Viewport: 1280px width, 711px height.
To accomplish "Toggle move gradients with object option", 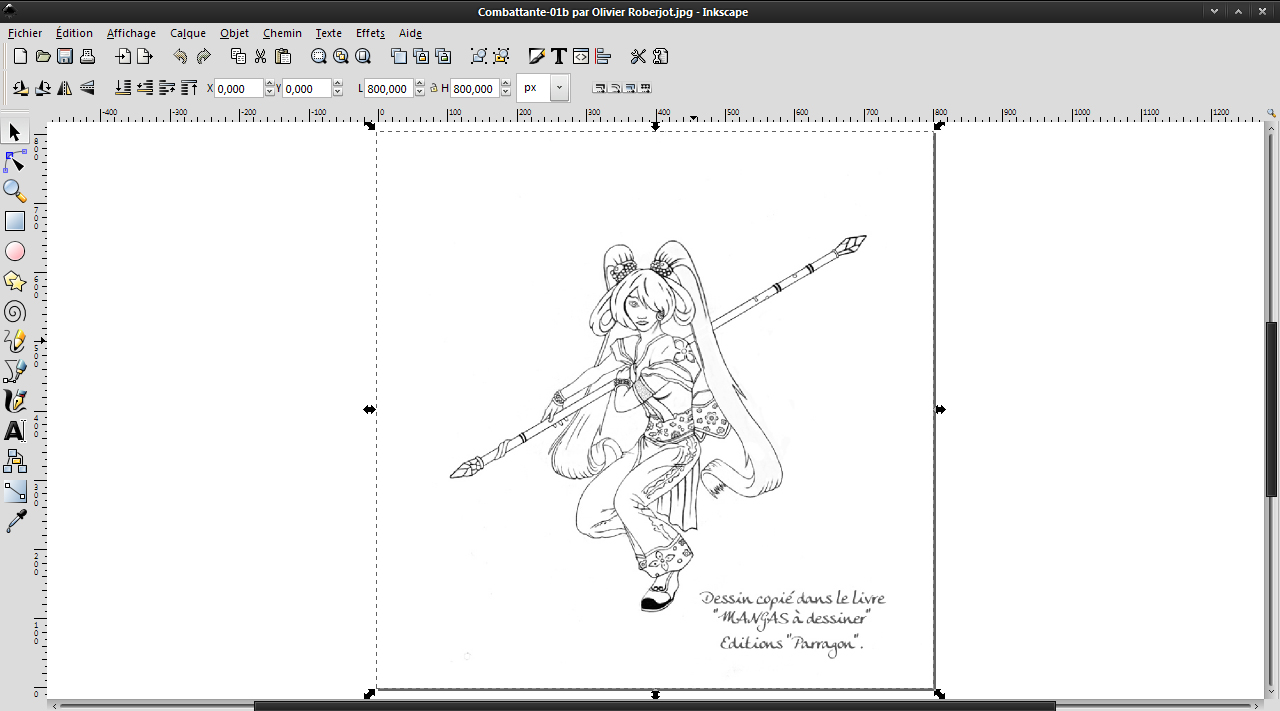I will 630,88.
